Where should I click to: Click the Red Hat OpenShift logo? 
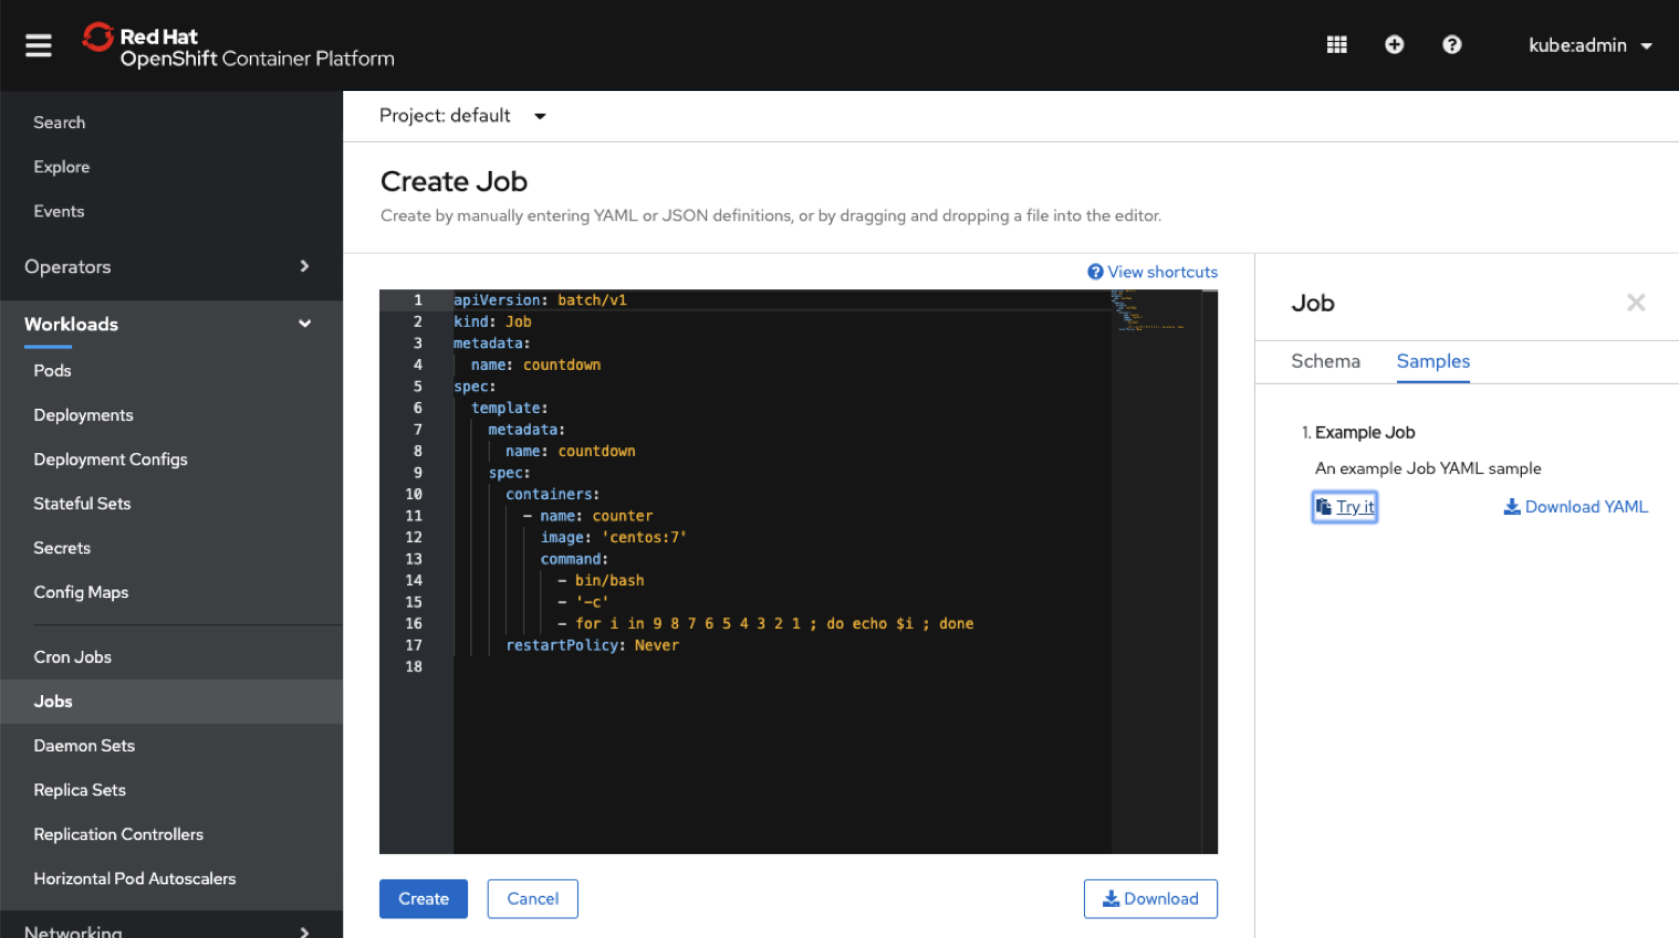click(238, 46)
